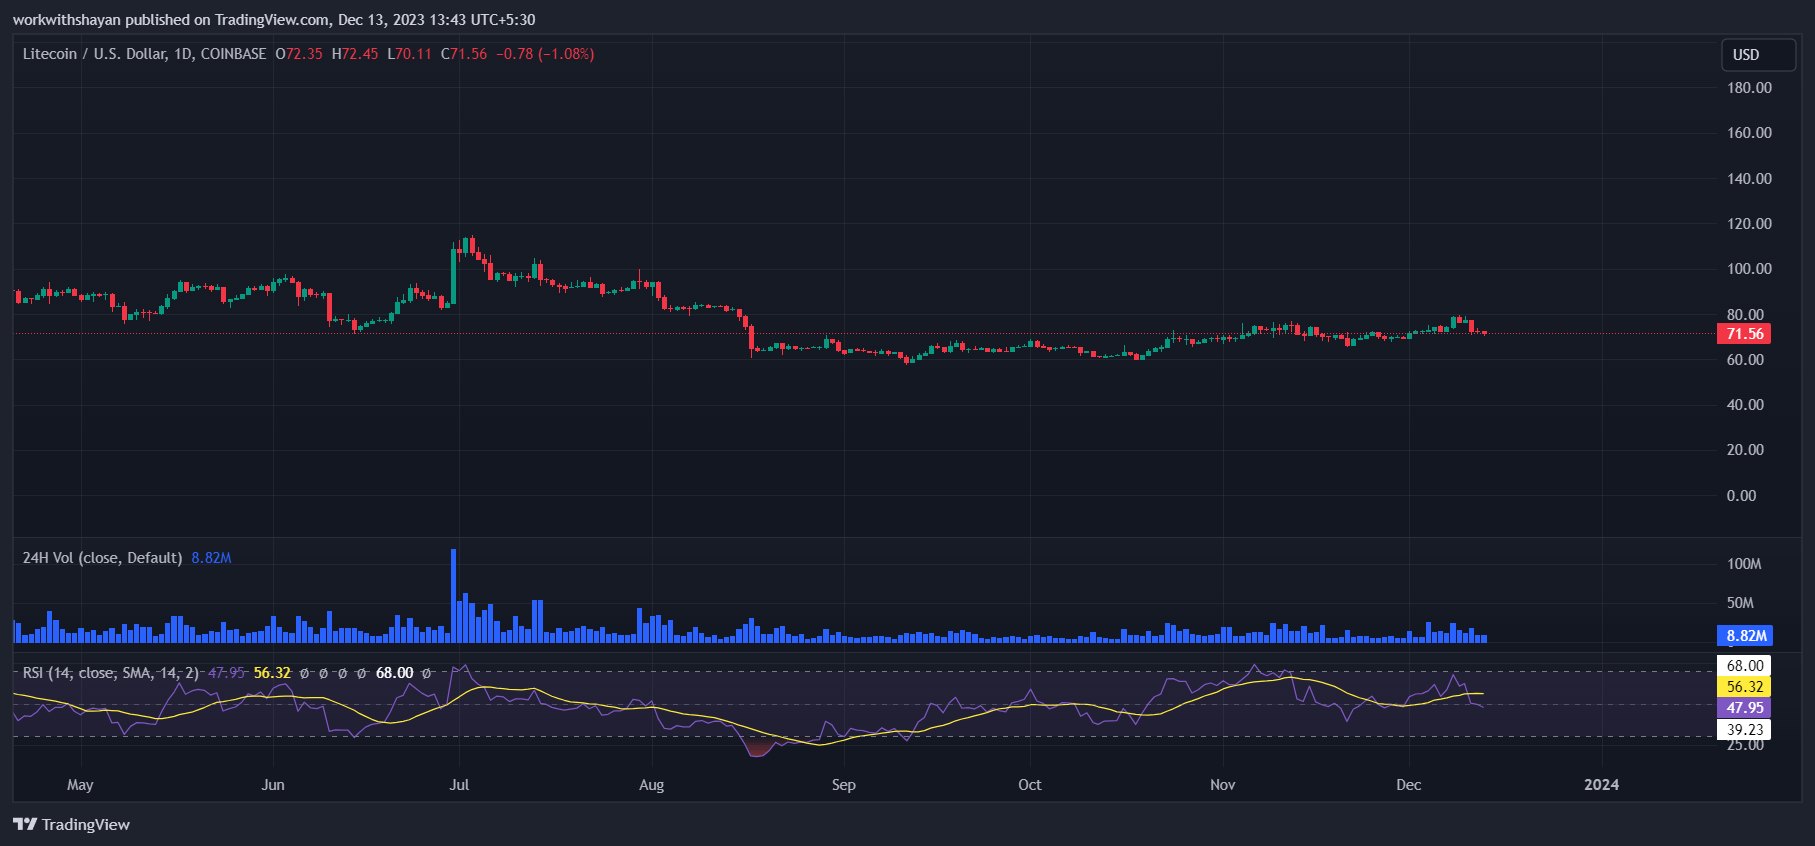Click the tallest volume bar near July
Viewport: 1815px width, 846px height.
453,596
